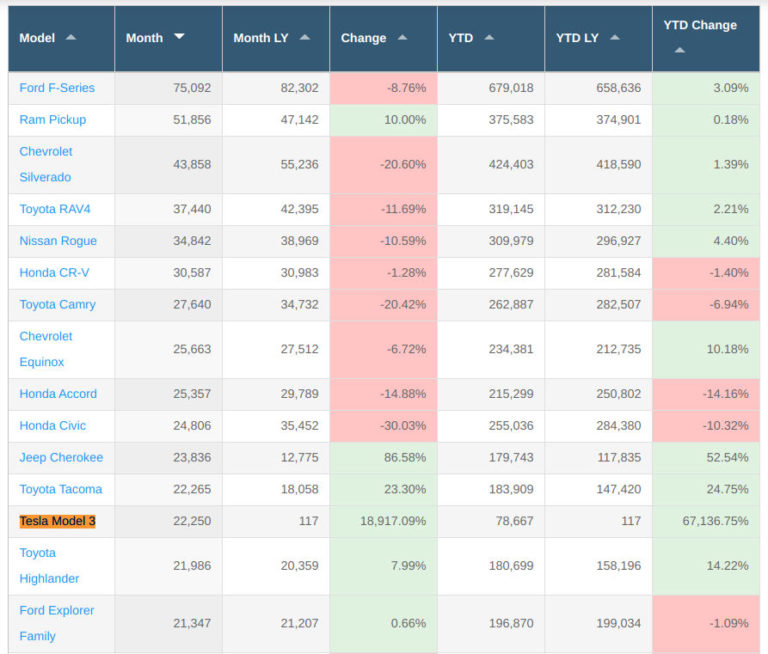Click the 3.09% YTD Change cell
The image size is (768, 654).
pos(706,88)
